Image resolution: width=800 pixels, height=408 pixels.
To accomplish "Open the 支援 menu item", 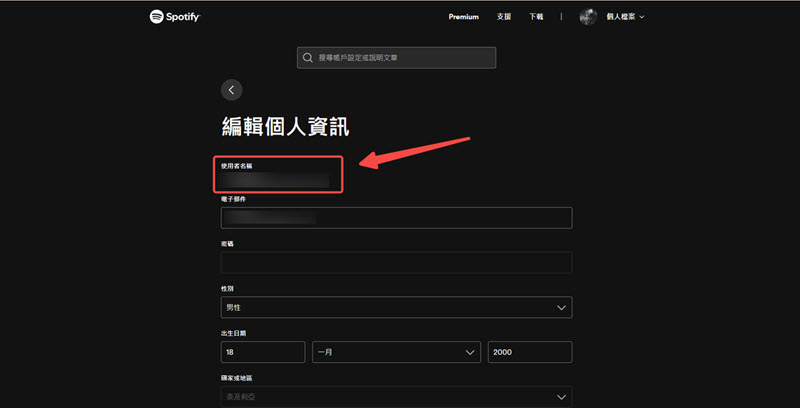I will [x=504, y=17].
